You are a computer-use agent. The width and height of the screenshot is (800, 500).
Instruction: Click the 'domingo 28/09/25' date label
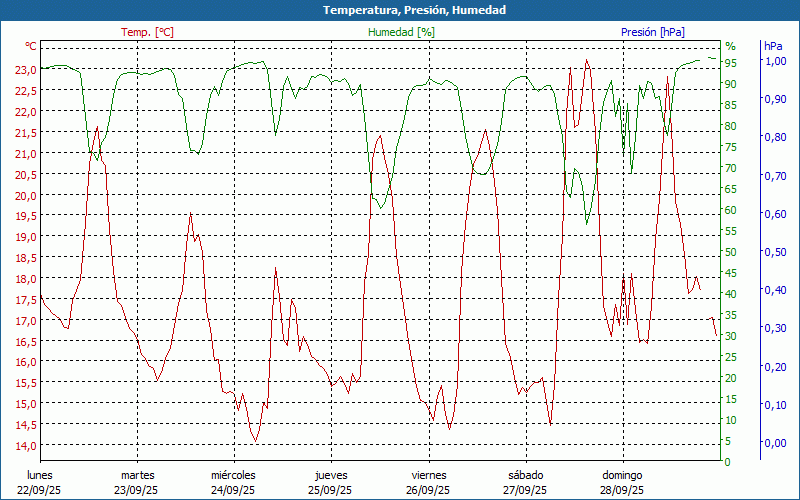point(622,482)
